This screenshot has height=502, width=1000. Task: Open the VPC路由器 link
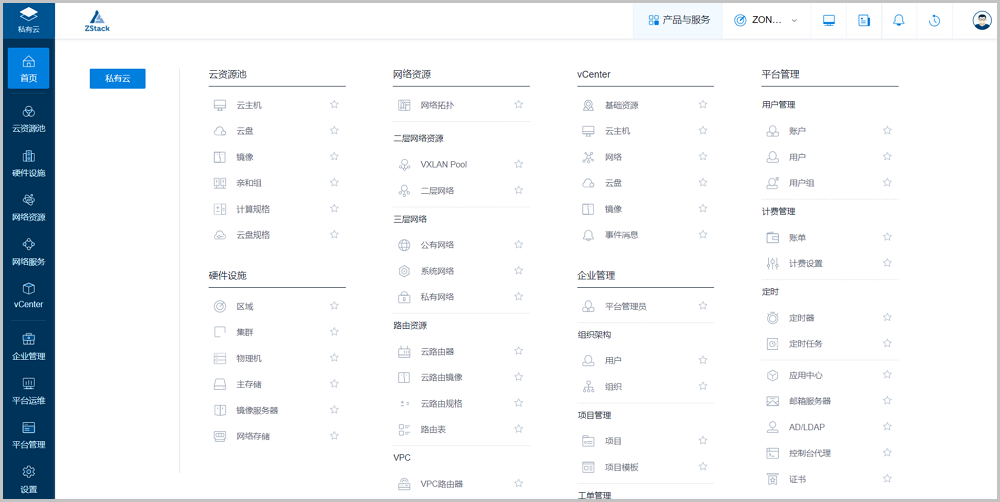(x=441, y=484)
